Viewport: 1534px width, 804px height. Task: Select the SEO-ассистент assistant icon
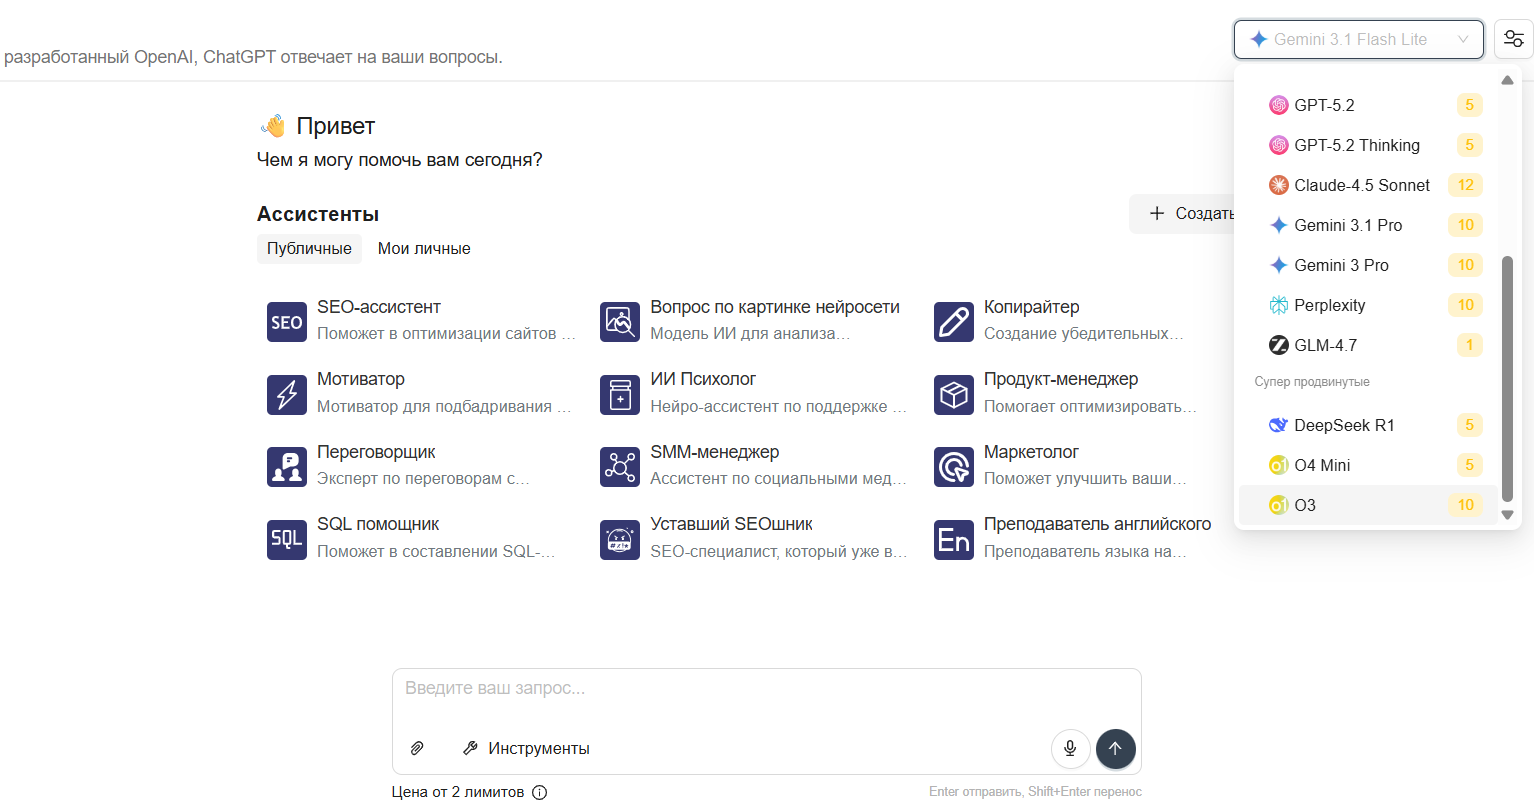click(287, 321)
